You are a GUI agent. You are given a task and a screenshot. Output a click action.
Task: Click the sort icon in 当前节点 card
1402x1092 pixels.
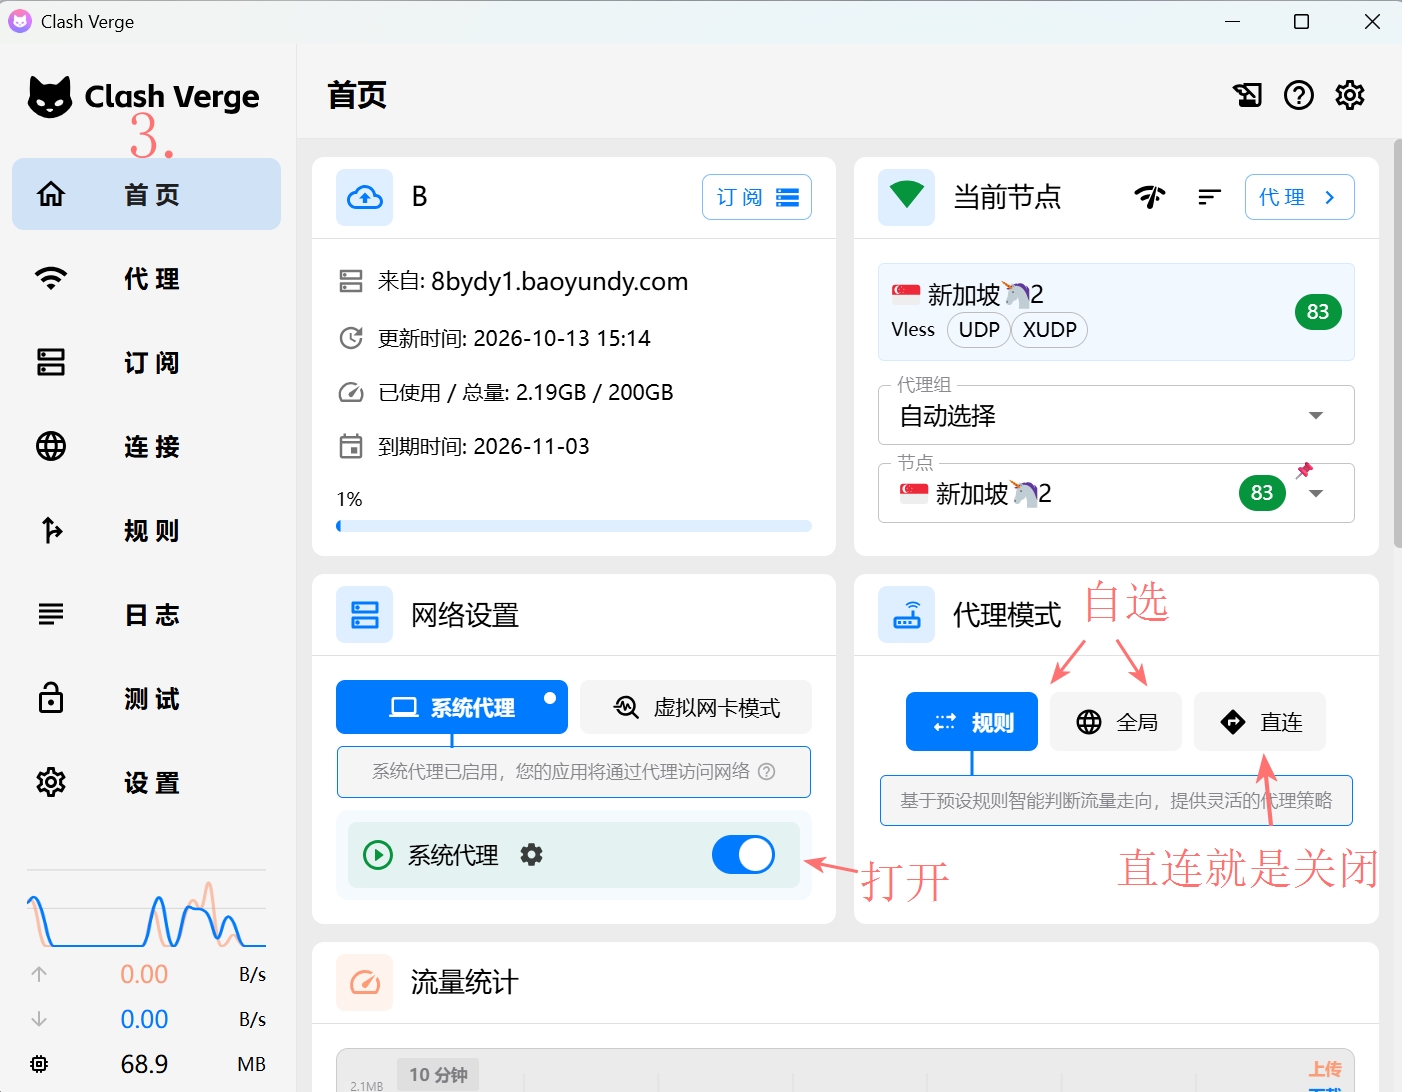(x=1209, y=197)
